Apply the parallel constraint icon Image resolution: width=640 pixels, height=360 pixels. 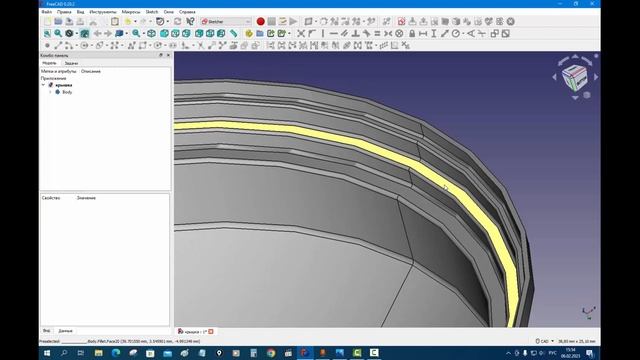click(344, 33)
